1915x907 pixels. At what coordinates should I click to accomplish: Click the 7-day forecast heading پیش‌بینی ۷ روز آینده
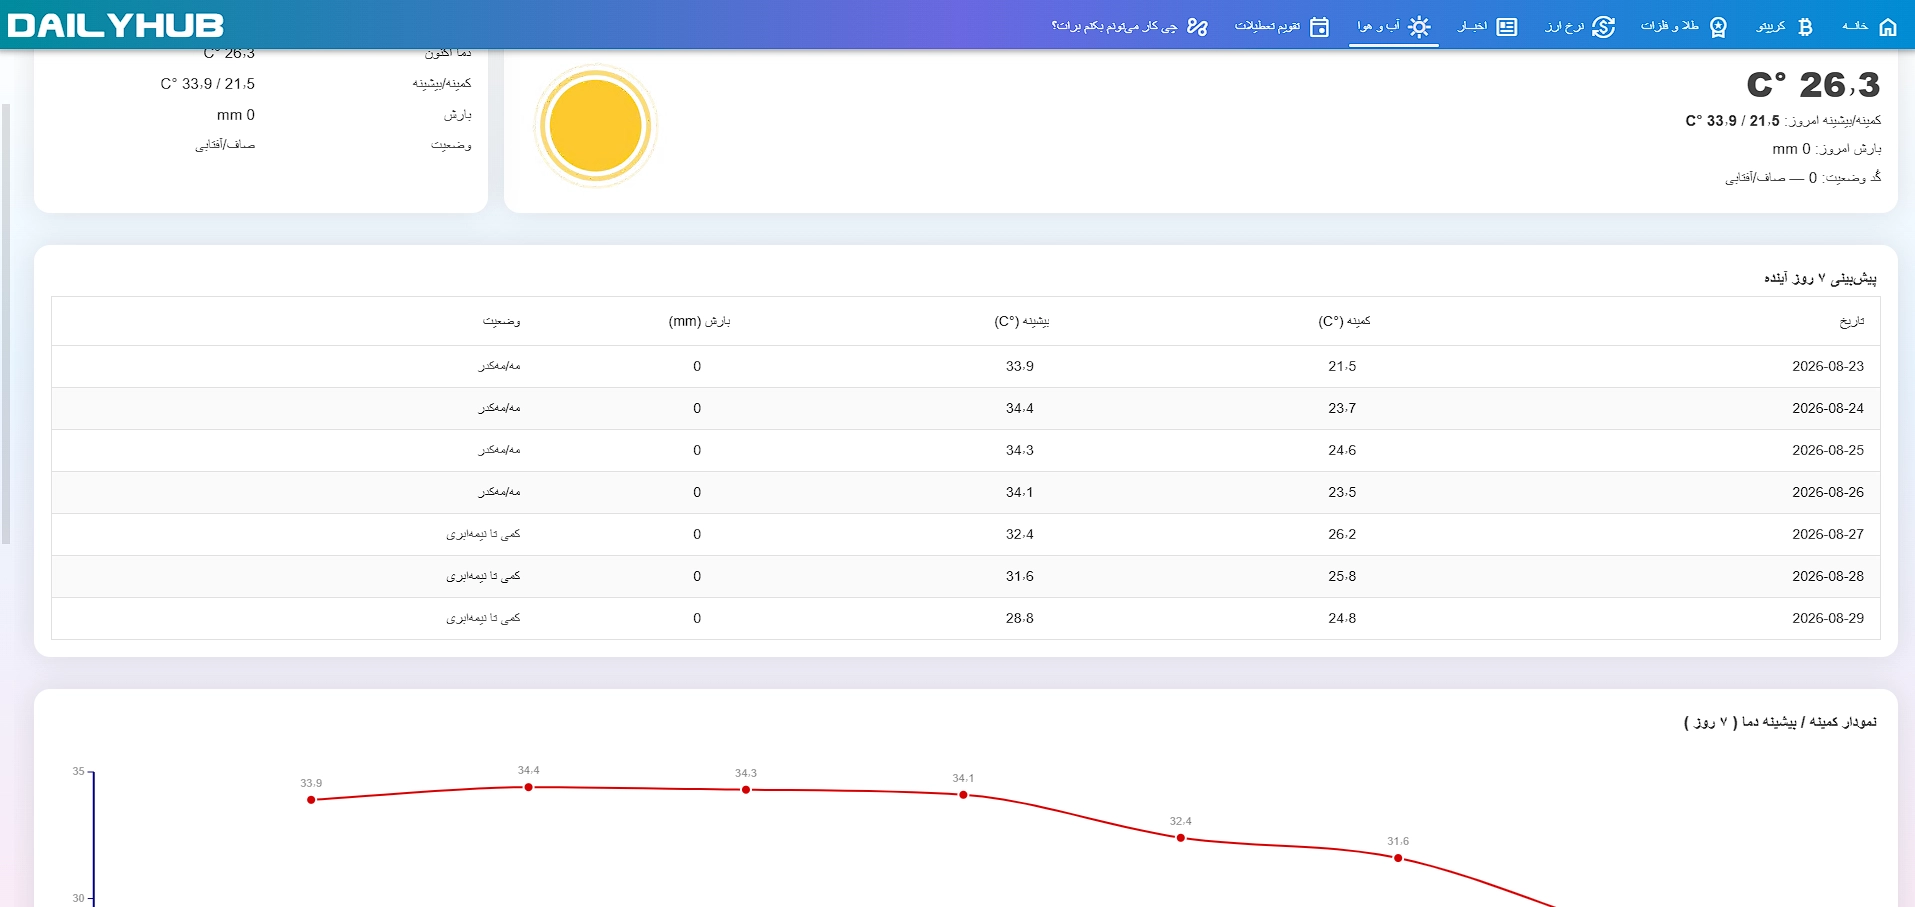click(1820, 278)
